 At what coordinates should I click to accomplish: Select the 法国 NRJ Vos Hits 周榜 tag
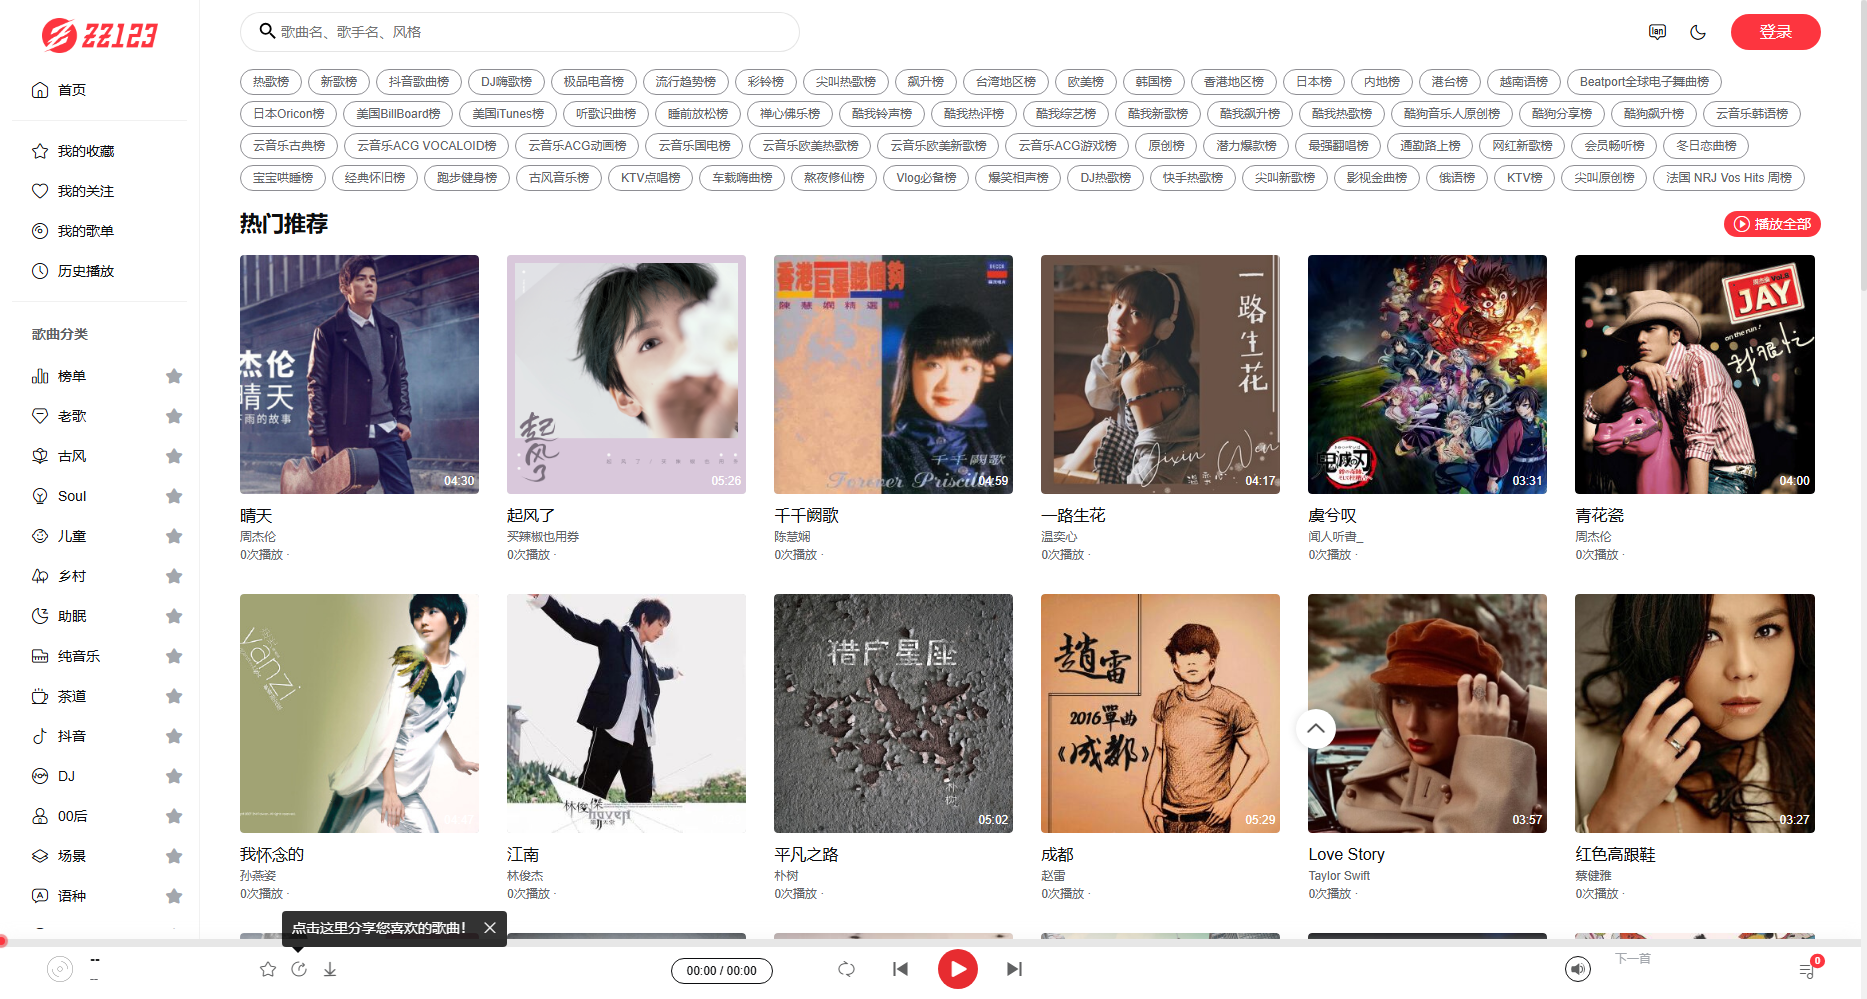click(x=1729, y=178)
